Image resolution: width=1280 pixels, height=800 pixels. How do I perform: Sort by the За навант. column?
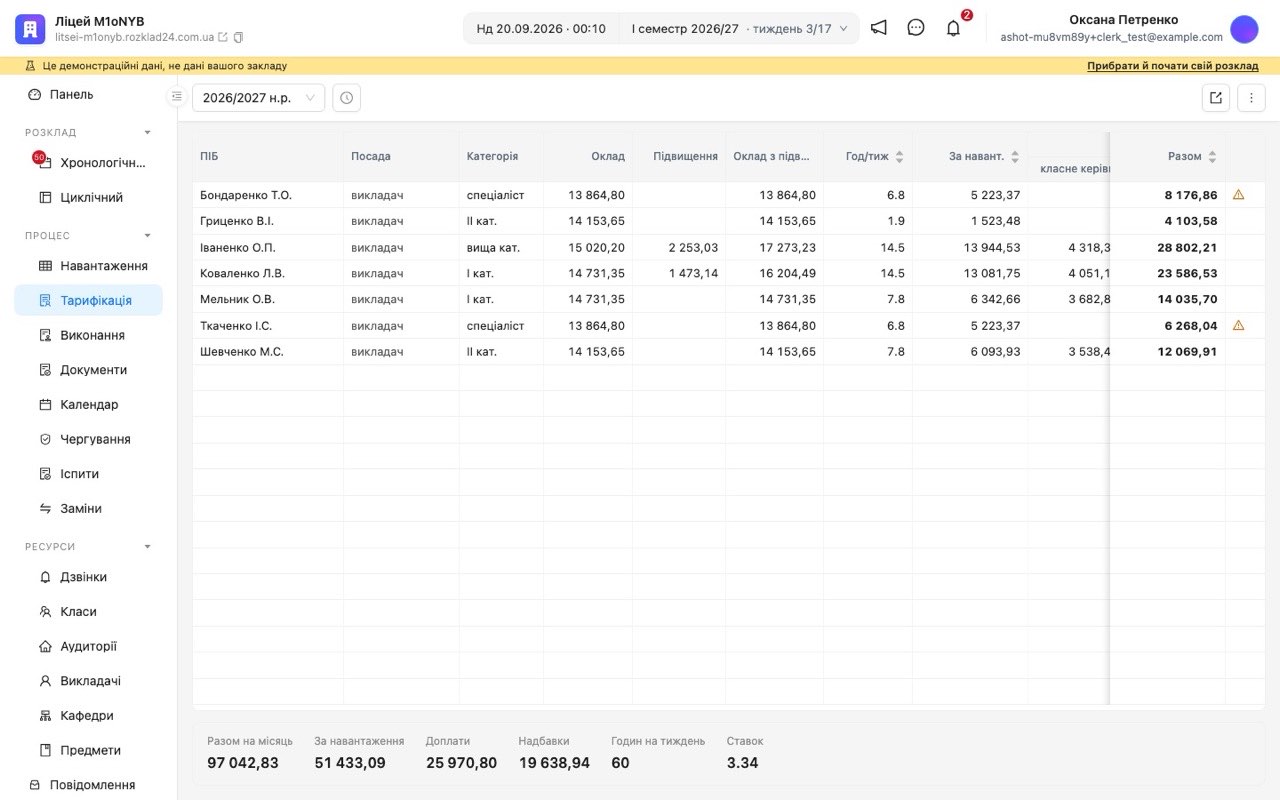pos(1015,157)
